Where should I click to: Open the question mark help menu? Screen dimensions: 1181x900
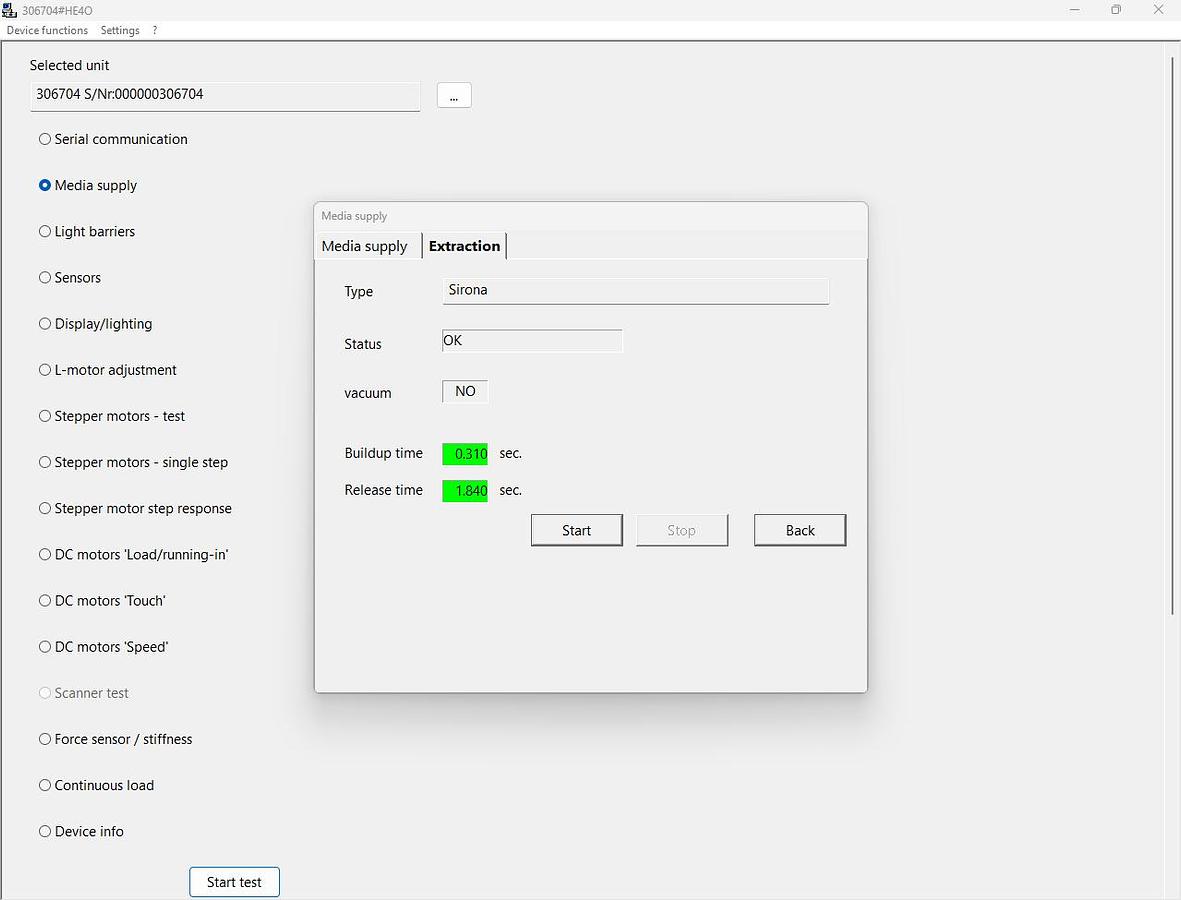tap(155, 30)
